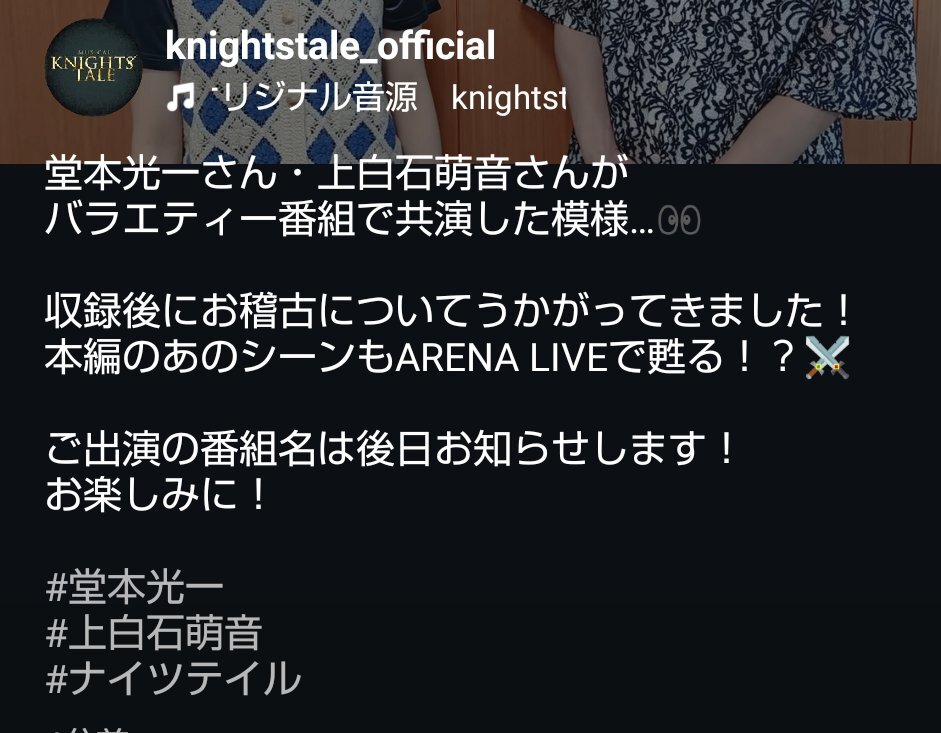The width and height of the screenshot is (941, 733).
Task: Open the Knights Tale profile avatar
Action: (x=94, y=67)
